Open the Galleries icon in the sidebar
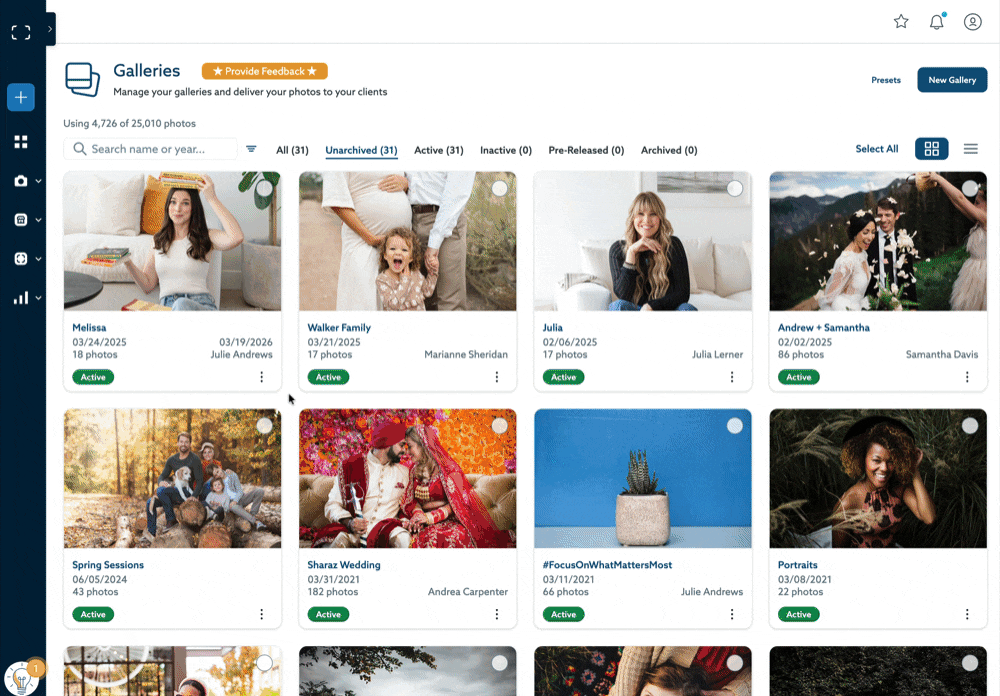The height and width of the screenshot is (696, 1000). pyautogui.click(x=20, y=141)
